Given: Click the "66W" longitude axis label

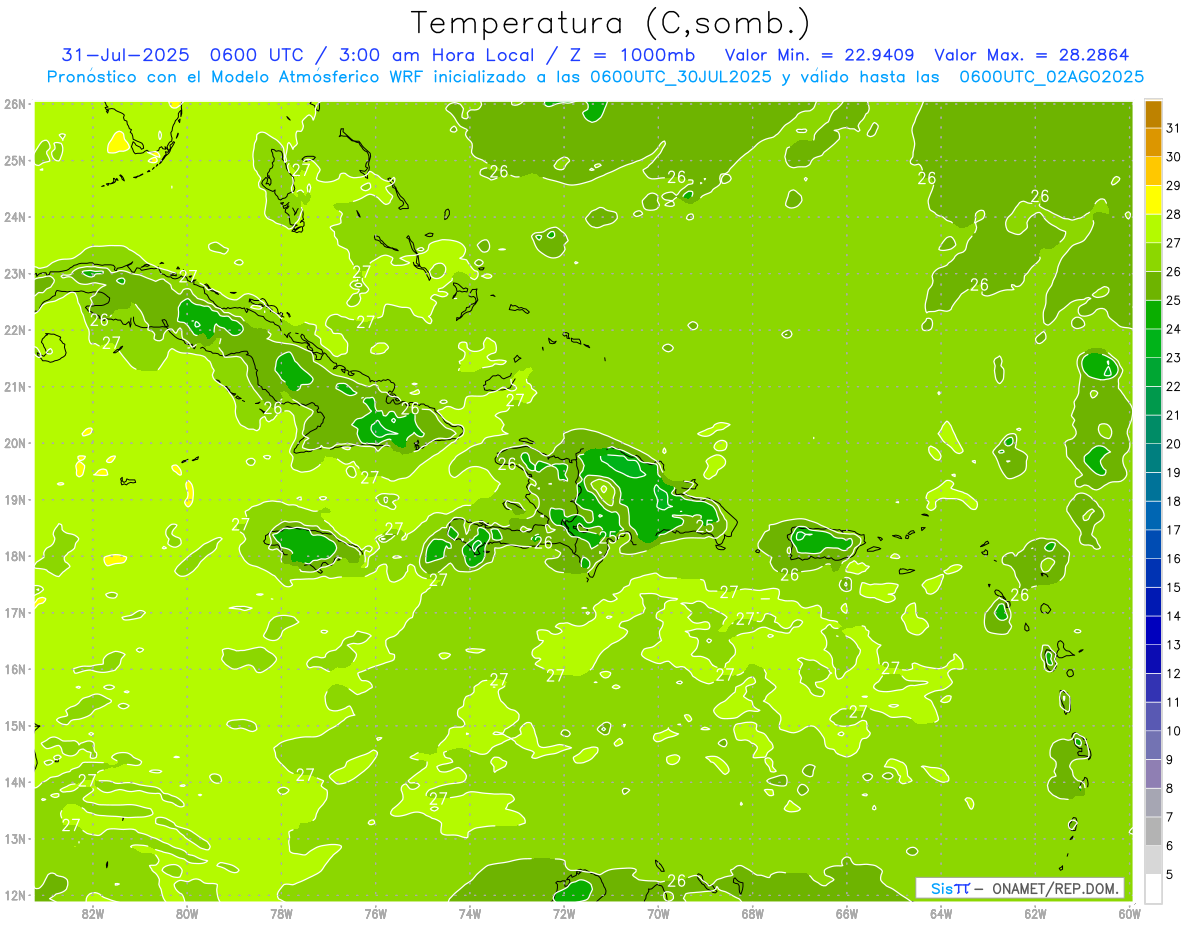Looking at the screenshot, I should pyautogui.click(x=847, y=913).
